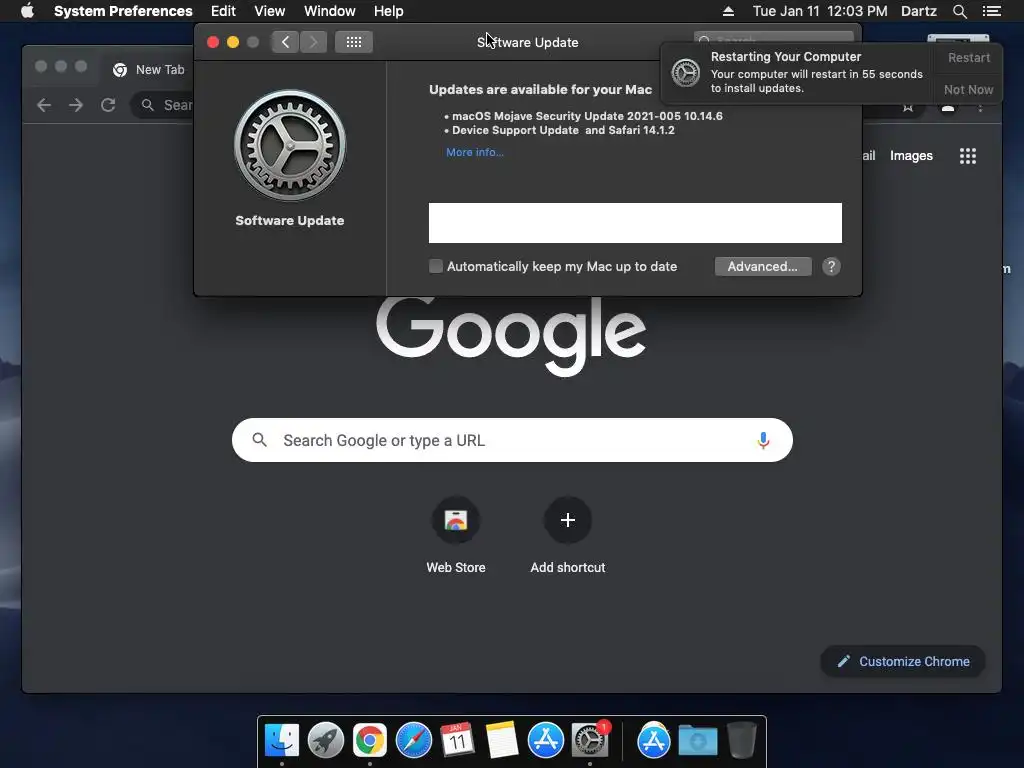The width and height of the screenshot is (1024, 768).
Task: Choose Not Now in the notification
Action: (968, 89)
